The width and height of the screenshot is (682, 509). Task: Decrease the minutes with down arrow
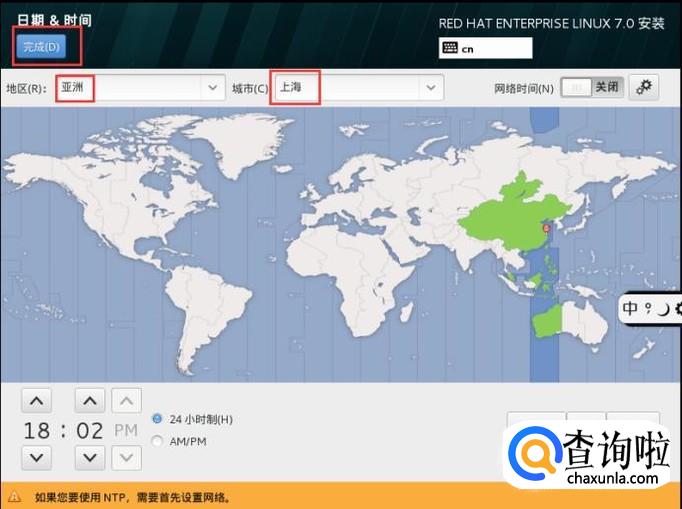[90, 458]
